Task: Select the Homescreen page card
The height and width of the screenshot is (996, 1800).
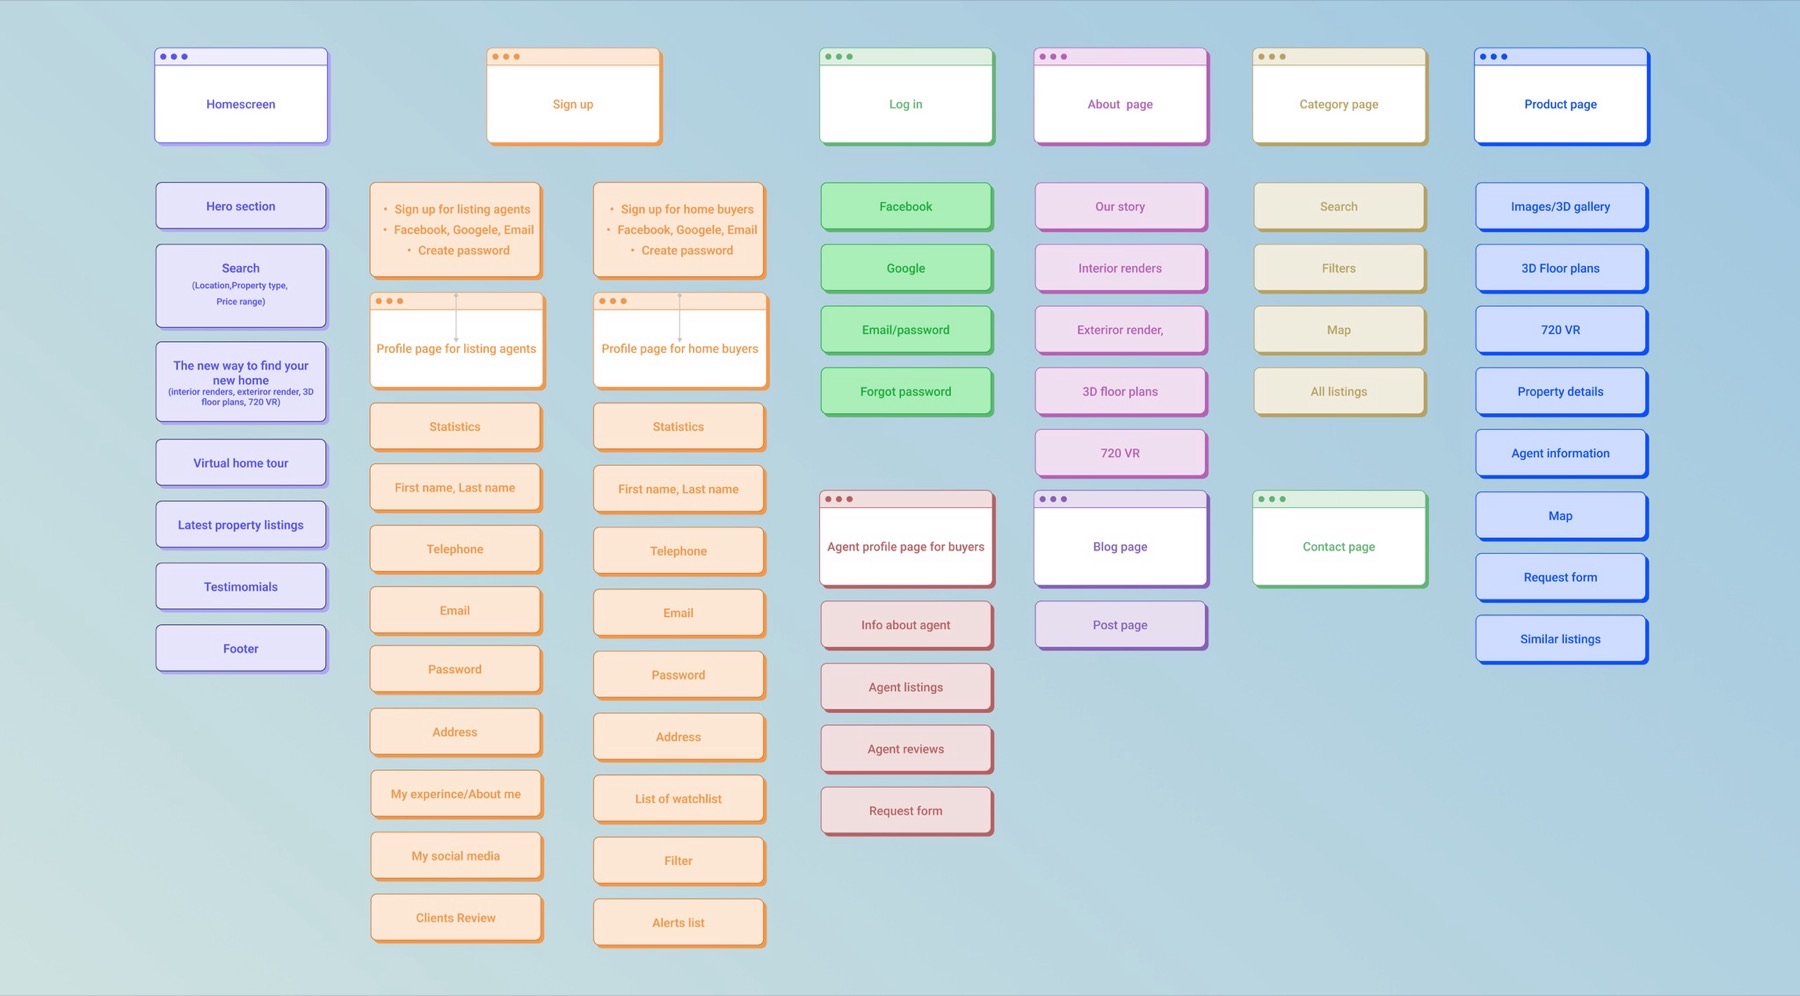Action: pyautogui.click(x=241, y=96)
